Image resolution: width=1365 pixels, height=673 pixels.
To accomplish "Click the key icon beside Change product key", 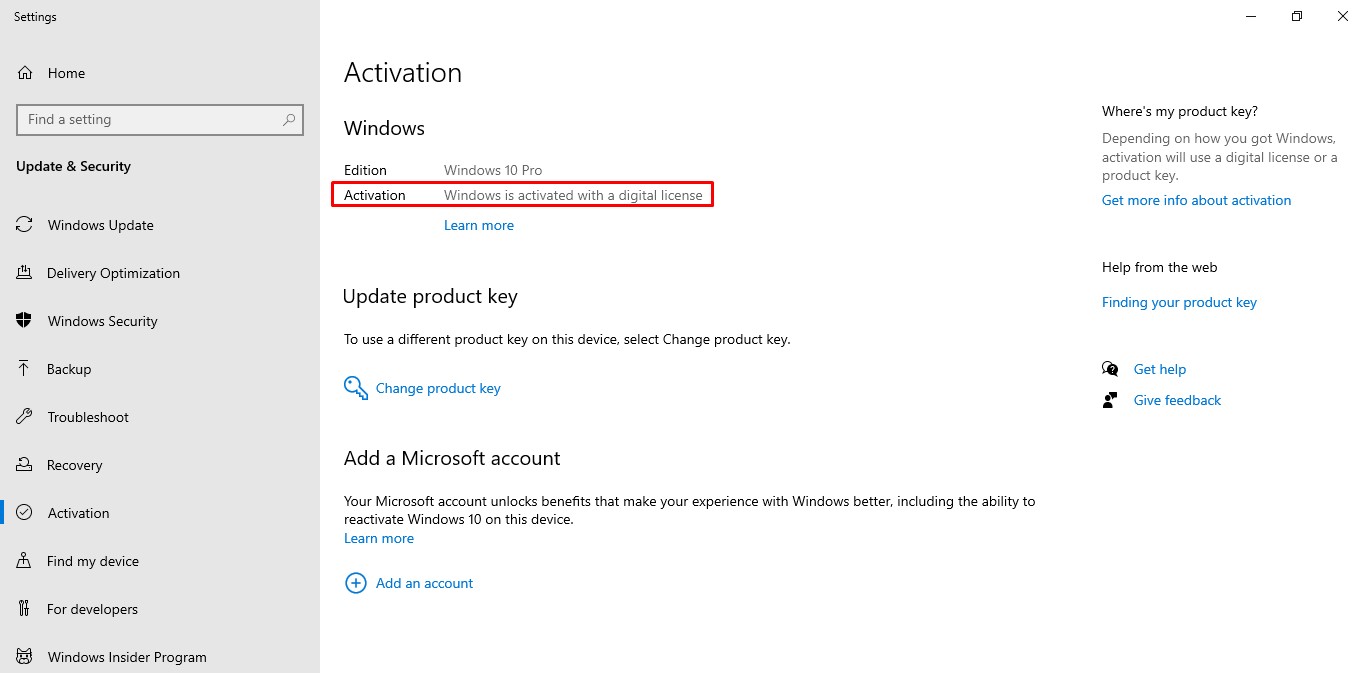I will click(355, 388).
